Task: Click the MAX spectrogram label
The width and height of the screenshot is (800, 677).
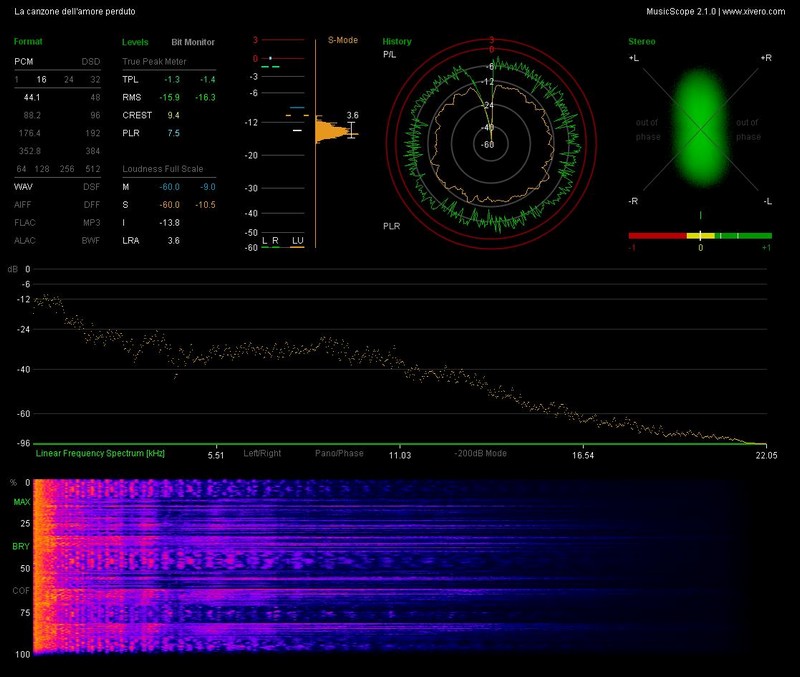Action: [21, 502]
